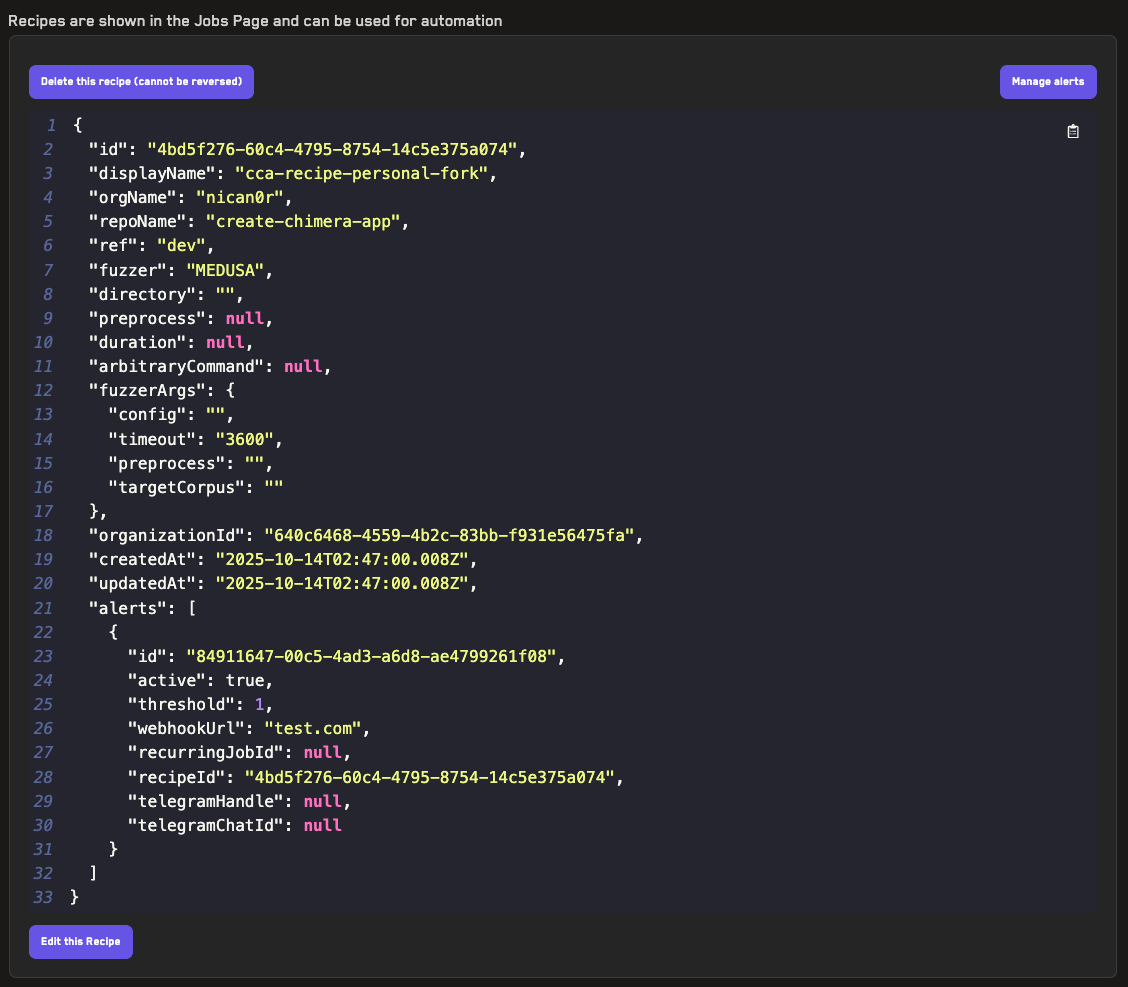The image size is (1128, 987).
Task: Open Manage alerts
Action: [1047, 82]
